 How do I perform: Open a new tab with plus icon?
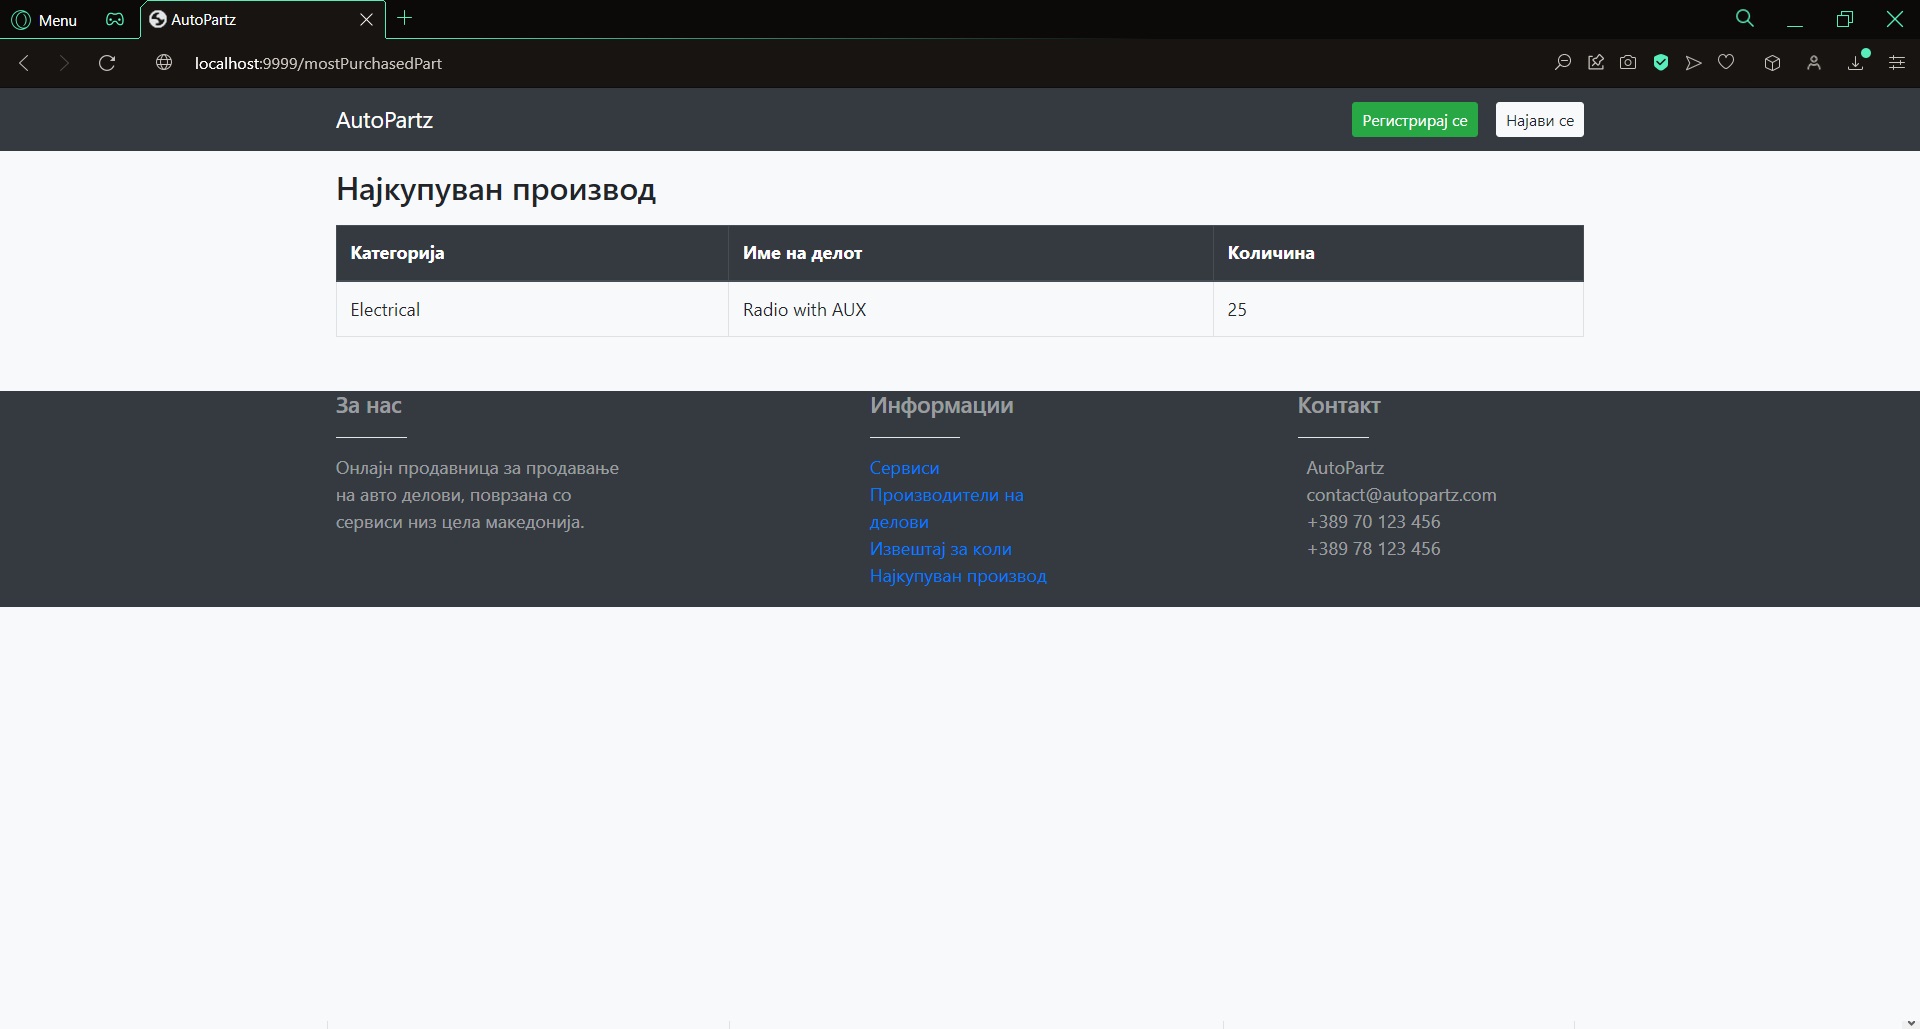[405, 18]
